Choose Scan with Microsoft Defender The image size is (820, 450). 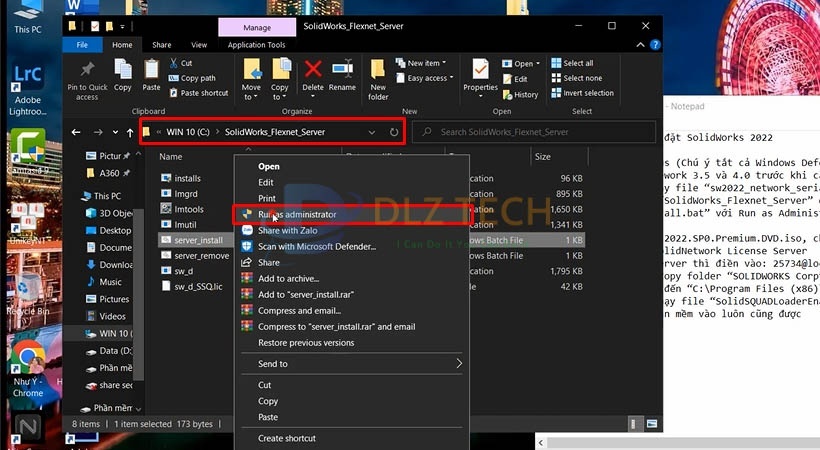[x=312, y=246]
